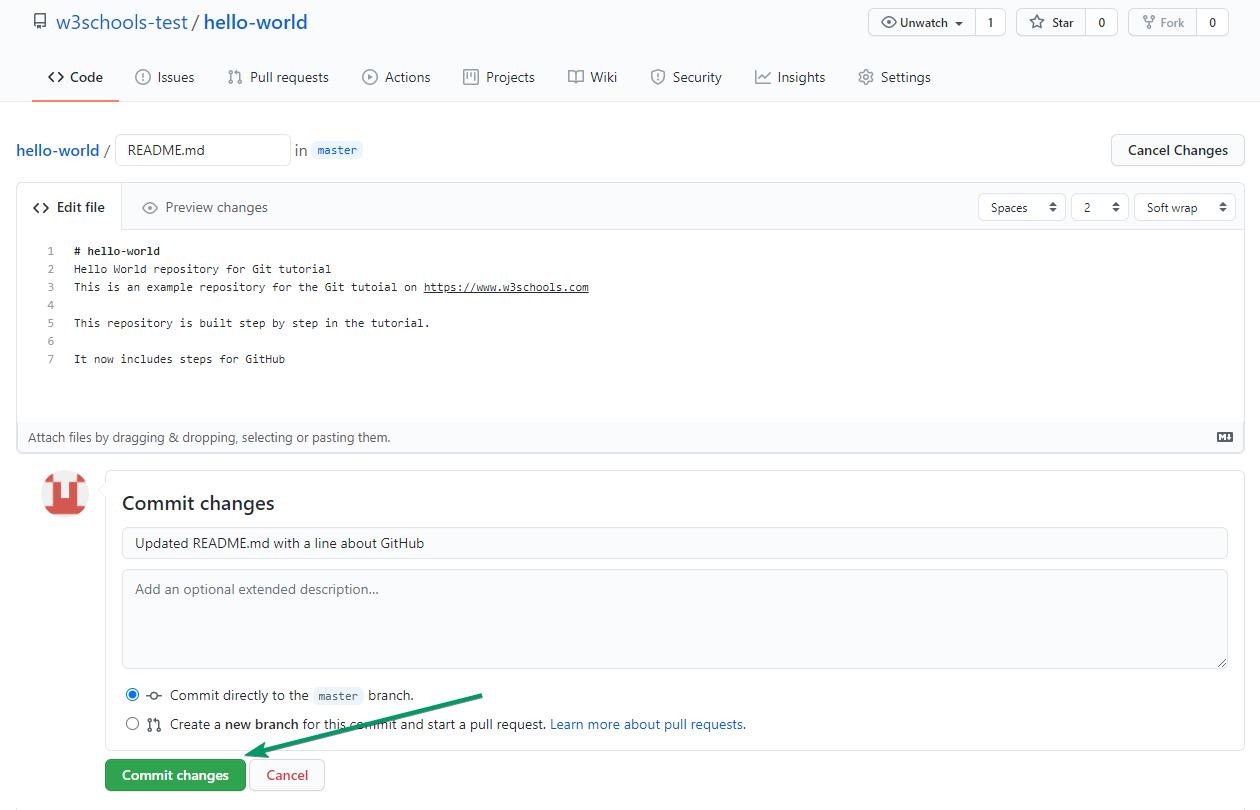This screenshot has width=1260, height=810.
Task: Open the Insights graph icon
Action: click(761, 76)
